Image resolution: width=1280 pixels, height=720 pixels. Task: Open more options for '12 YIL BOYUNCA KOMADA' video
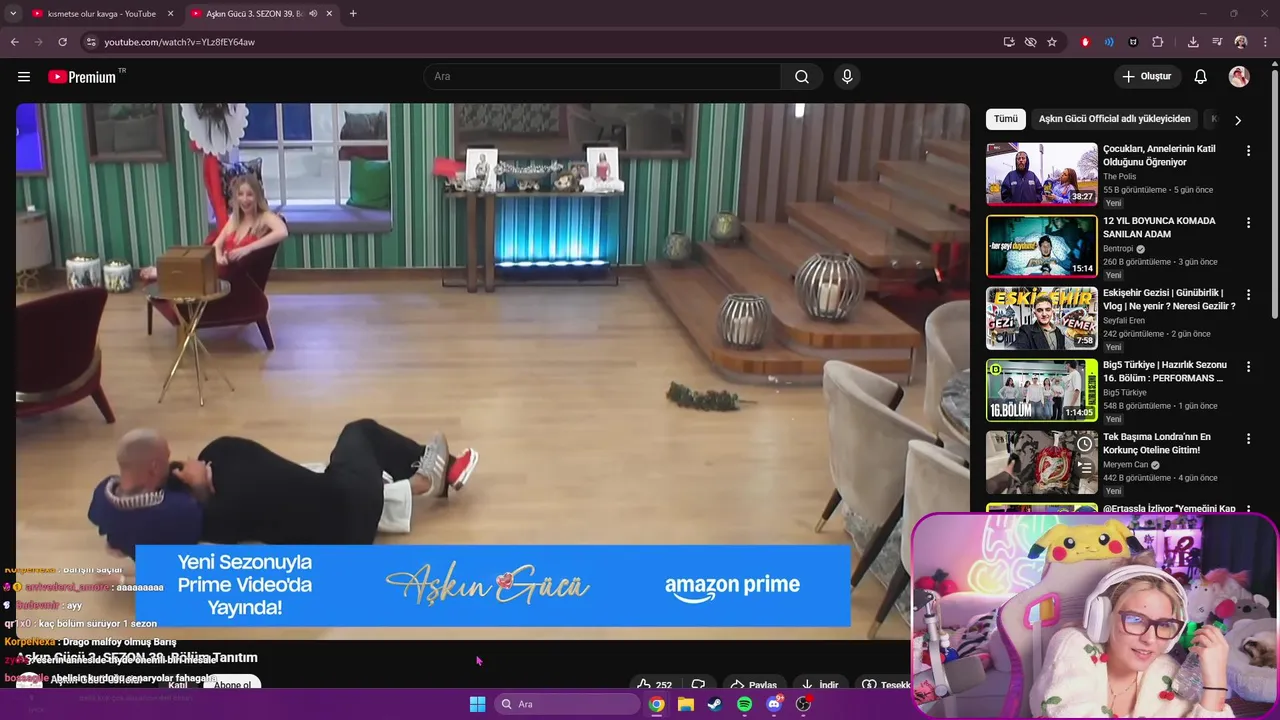point(1248,223)
